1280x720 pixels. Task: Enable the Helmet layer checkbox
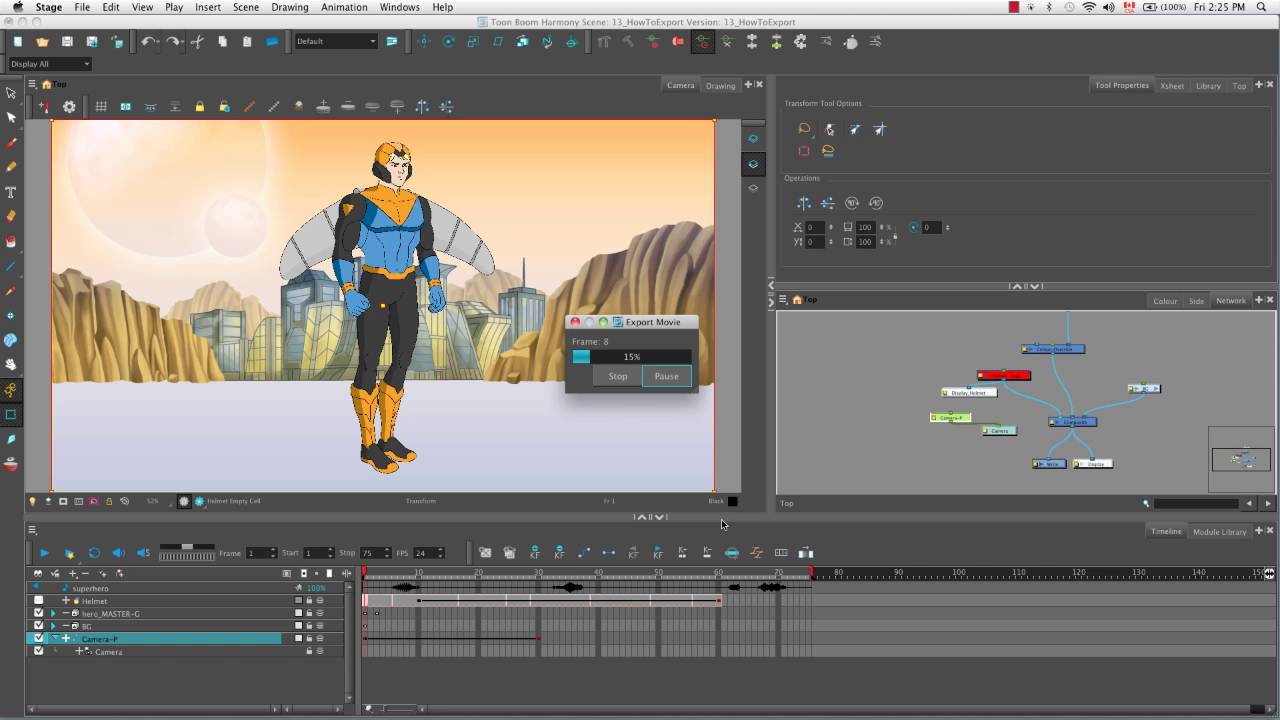[x=39, y=601]
